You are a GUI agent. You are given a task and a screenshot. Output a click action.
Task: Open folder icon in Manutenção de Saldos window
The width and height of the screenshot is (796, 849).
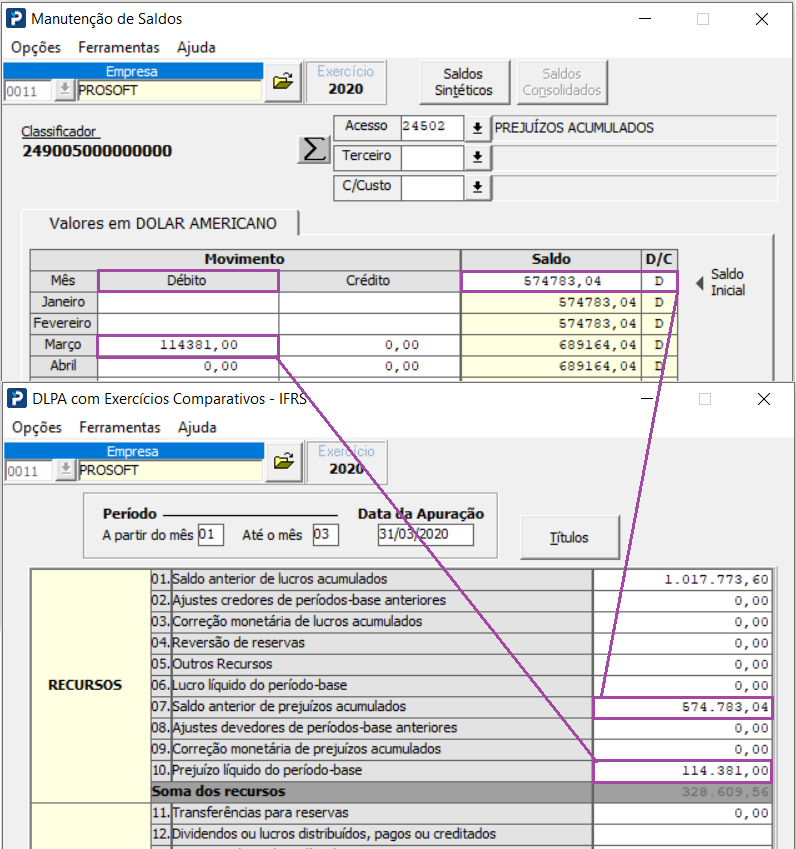pyautogui.click(x=283, y=82)
